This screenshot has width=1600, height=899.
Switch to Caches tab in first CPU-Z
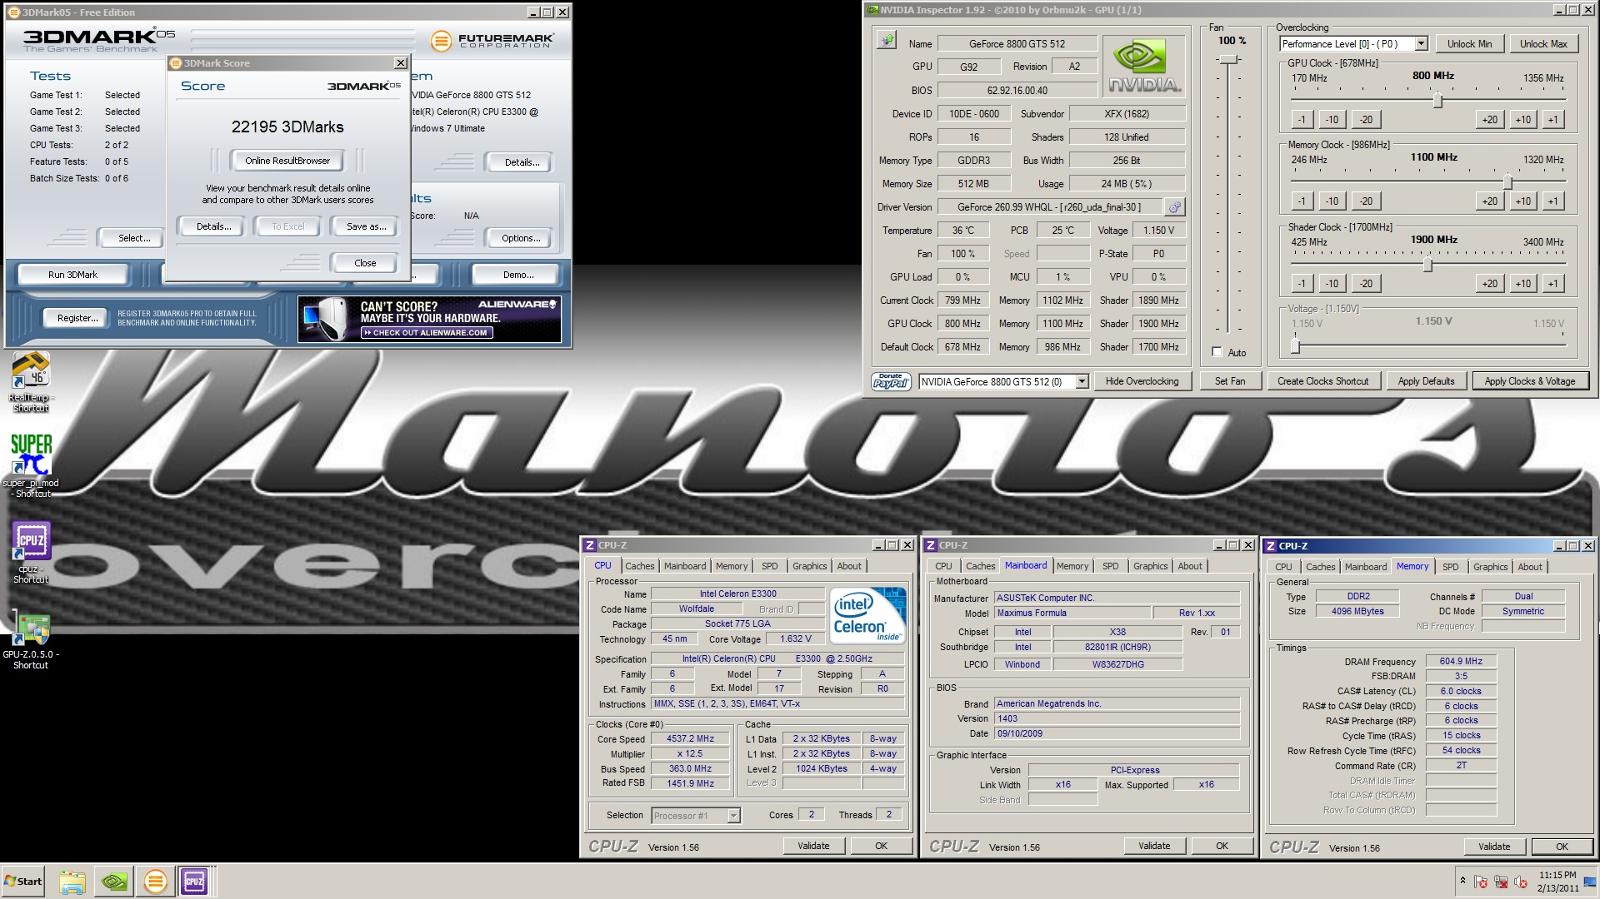(x=640, y=566)
